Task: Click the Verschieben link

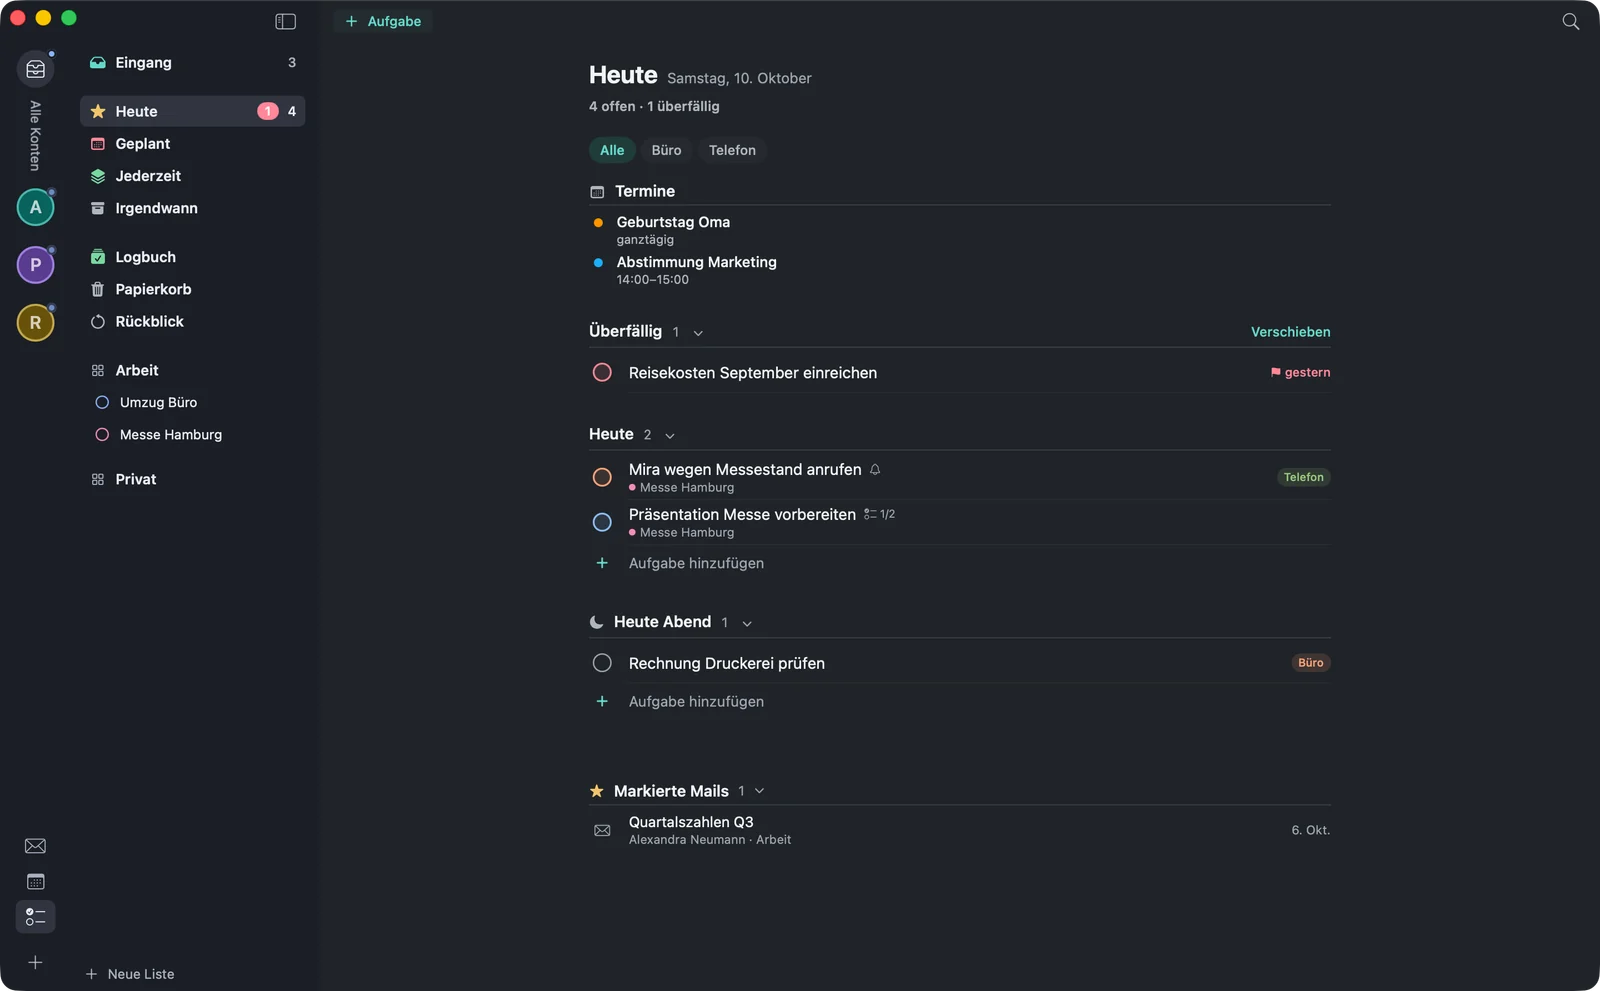Action: click(1290, 332)
